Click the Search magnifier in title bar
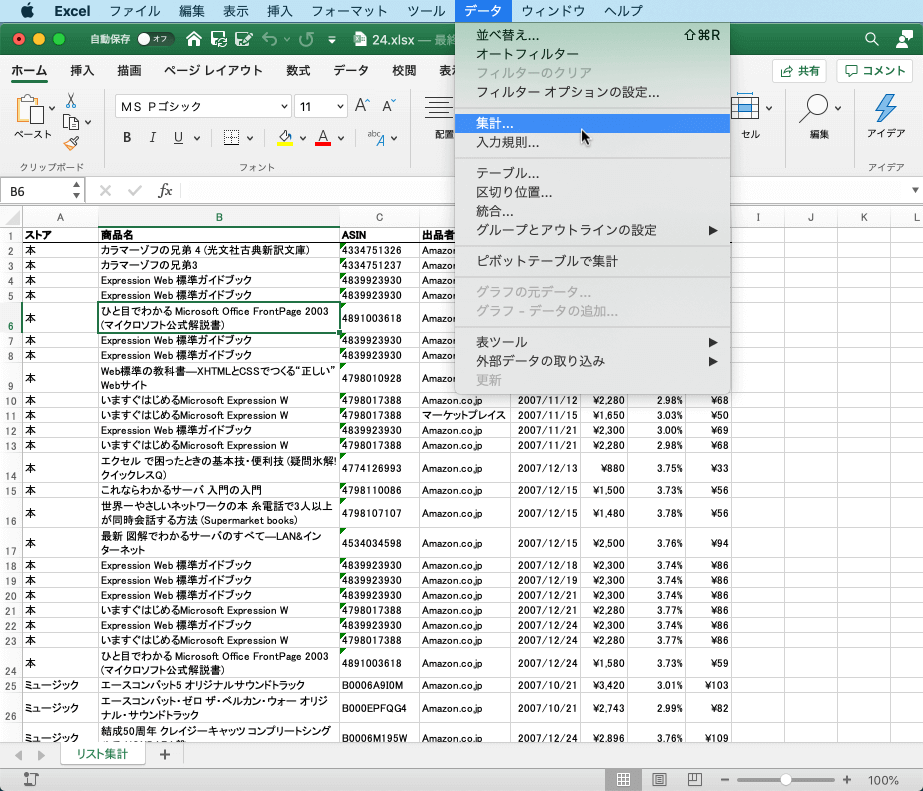This screenshot has height=791, width=923. tap(872, 39)
